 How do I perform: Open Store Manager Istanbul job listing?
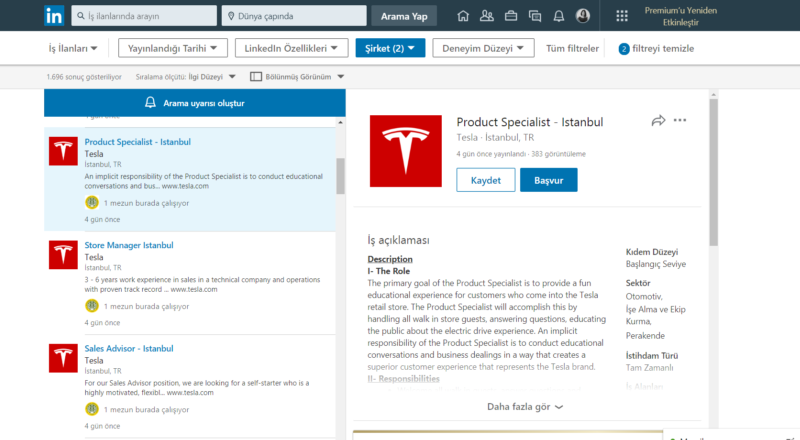(129, 245)
